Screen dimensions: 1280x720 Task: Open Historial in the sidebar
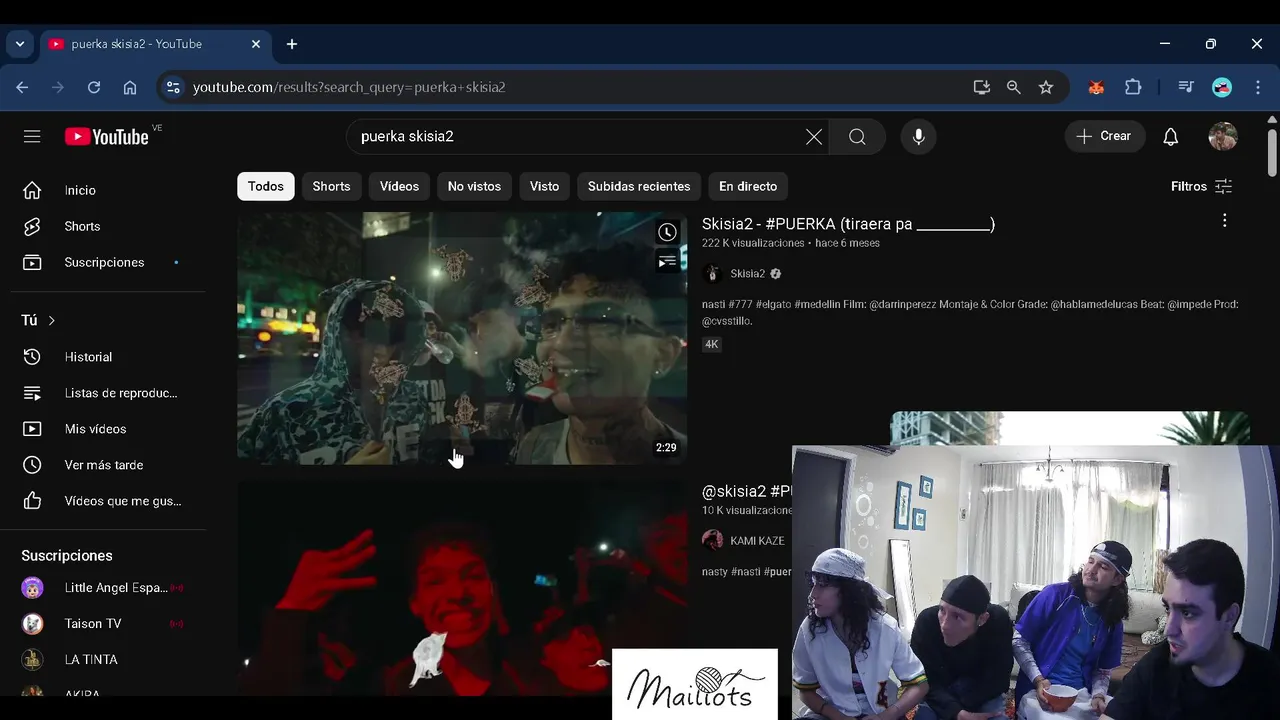[108, 357]
